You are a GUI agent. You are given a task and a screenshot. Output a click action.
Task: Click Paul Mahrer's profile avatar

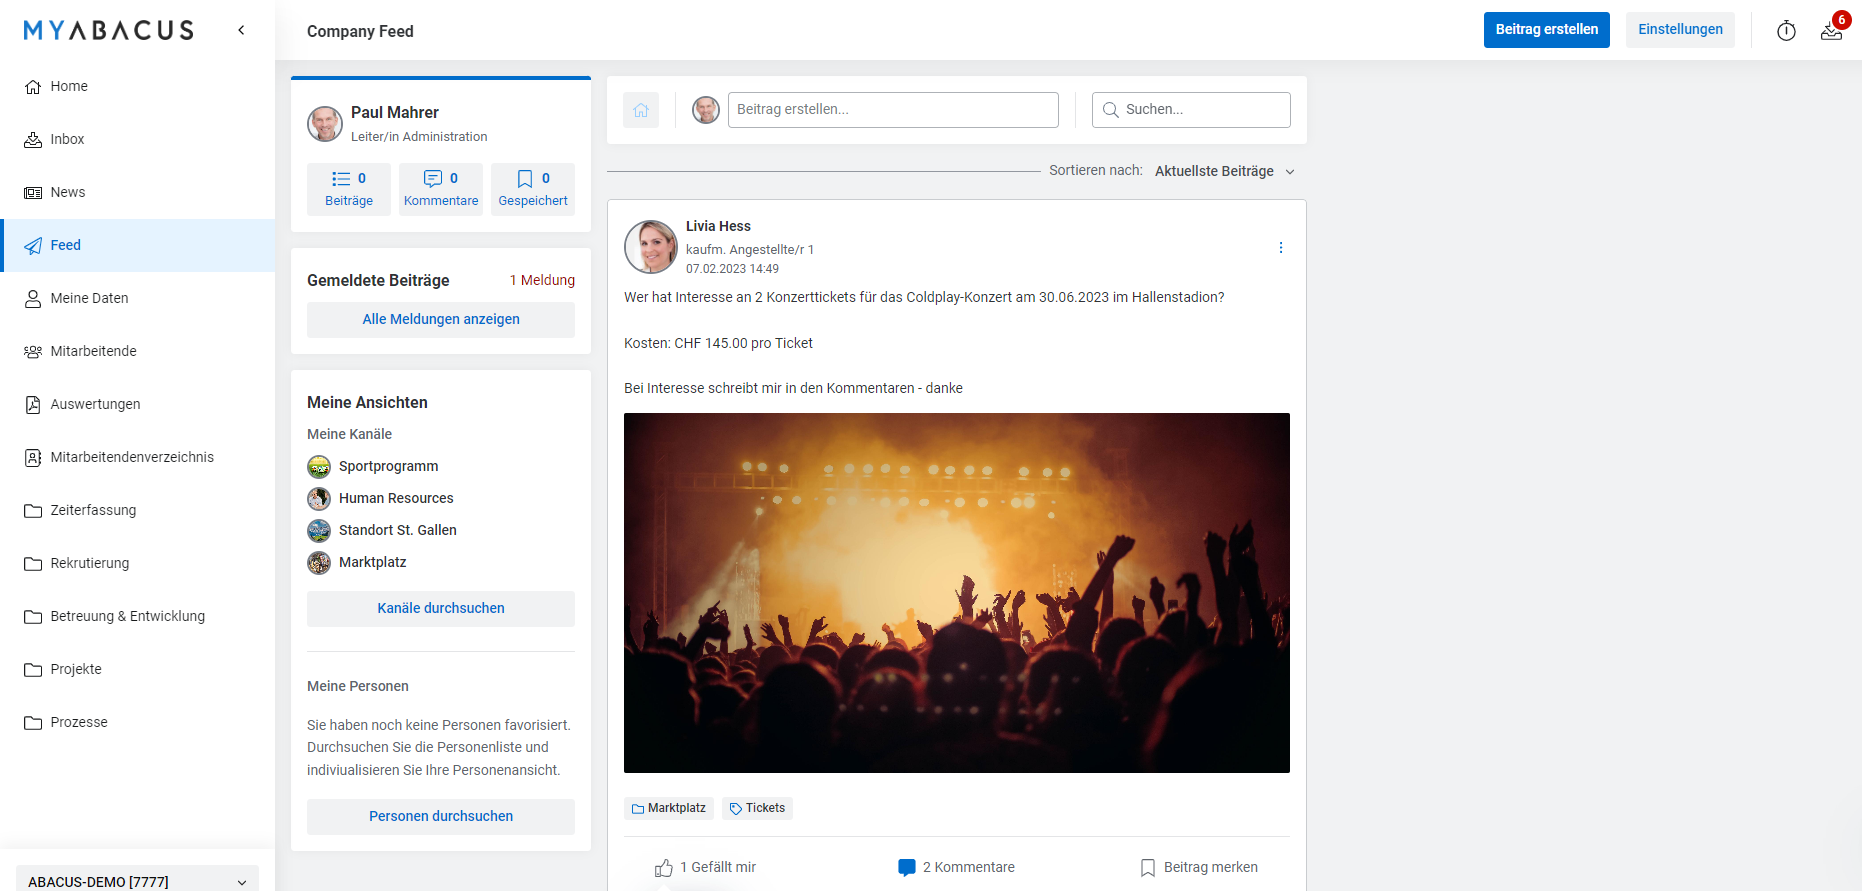[325, 124]
